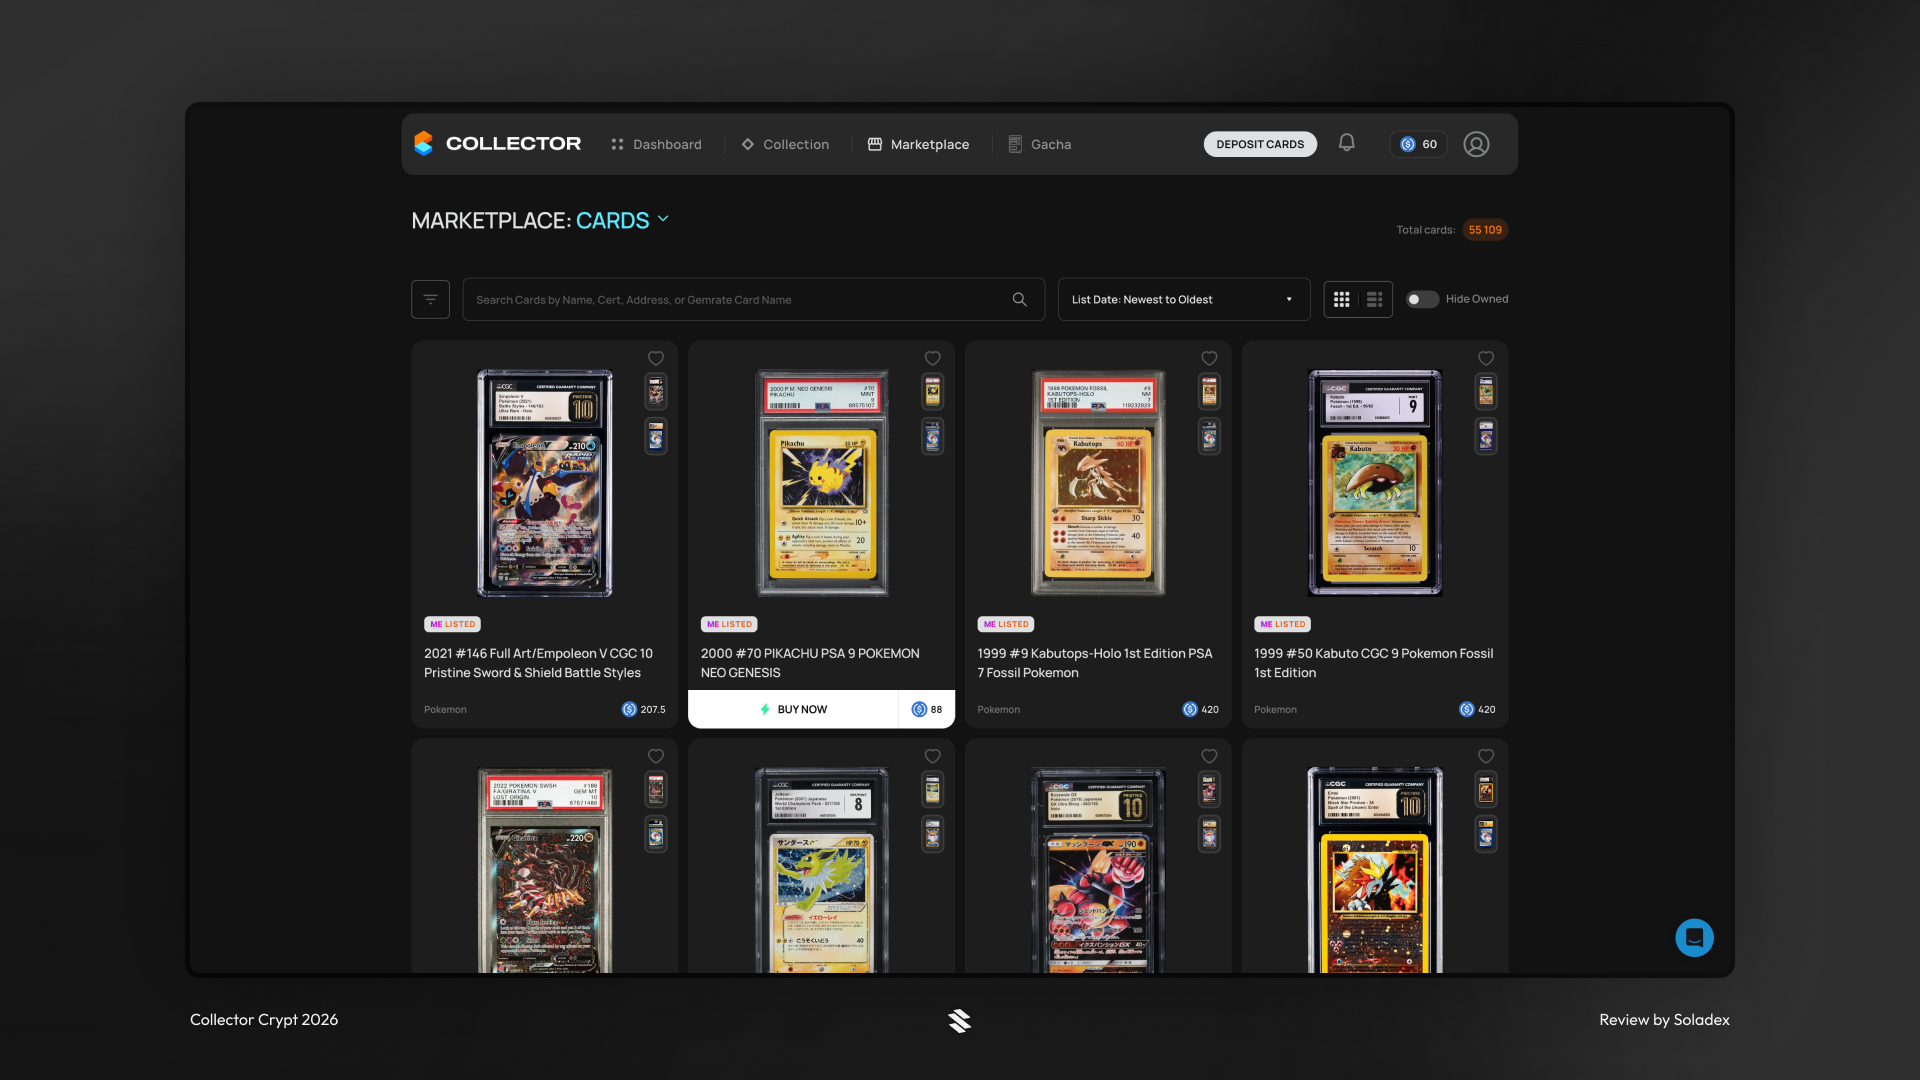Switch to list view layout
This screenshot has width=1920, height=1080.
point(1374,298)
